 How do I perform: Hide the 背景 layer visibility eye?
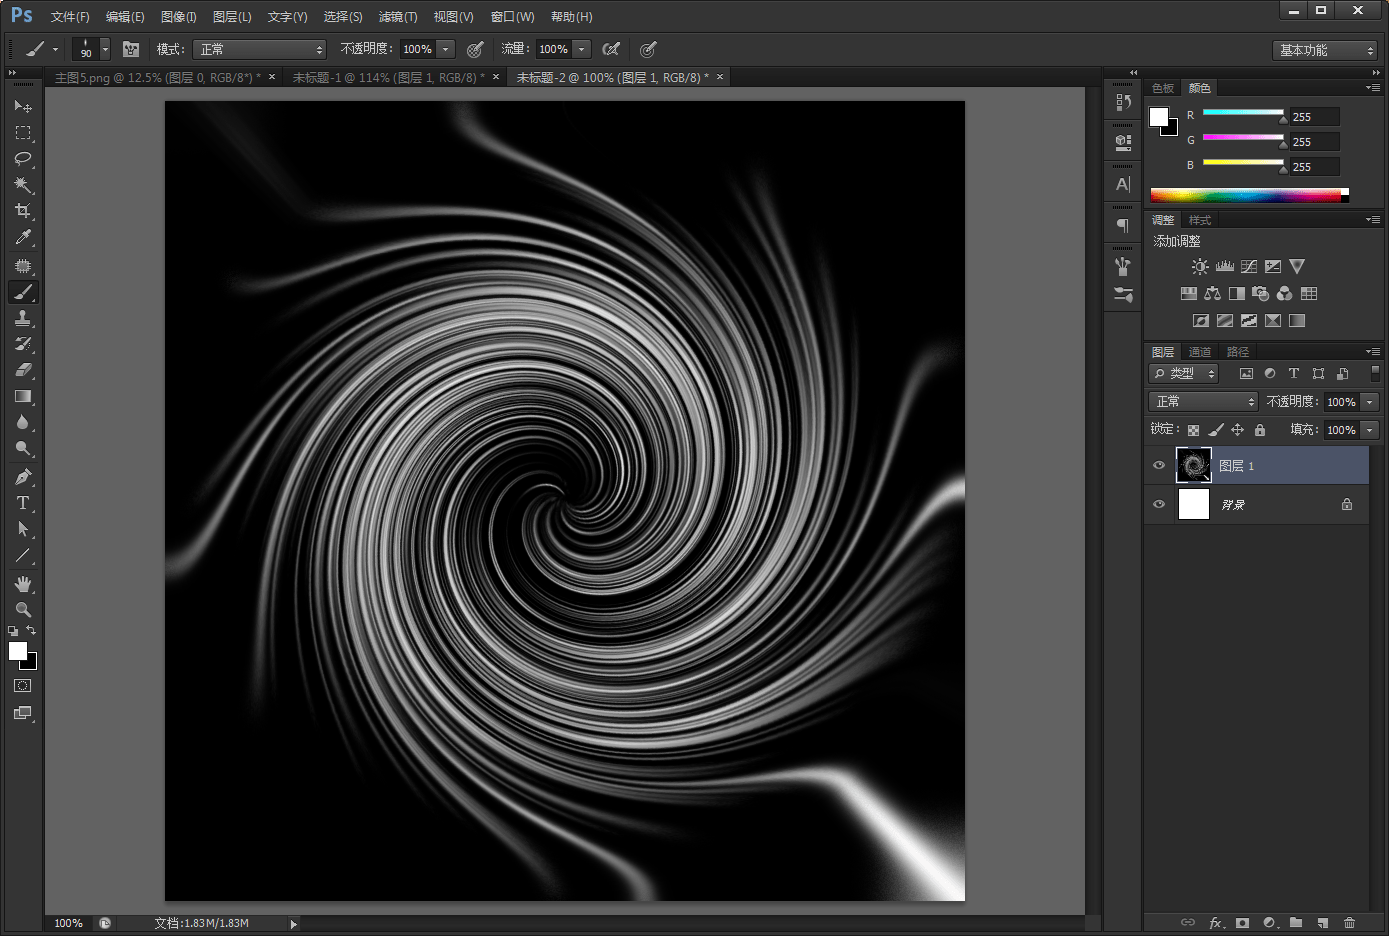(1159, 505)
